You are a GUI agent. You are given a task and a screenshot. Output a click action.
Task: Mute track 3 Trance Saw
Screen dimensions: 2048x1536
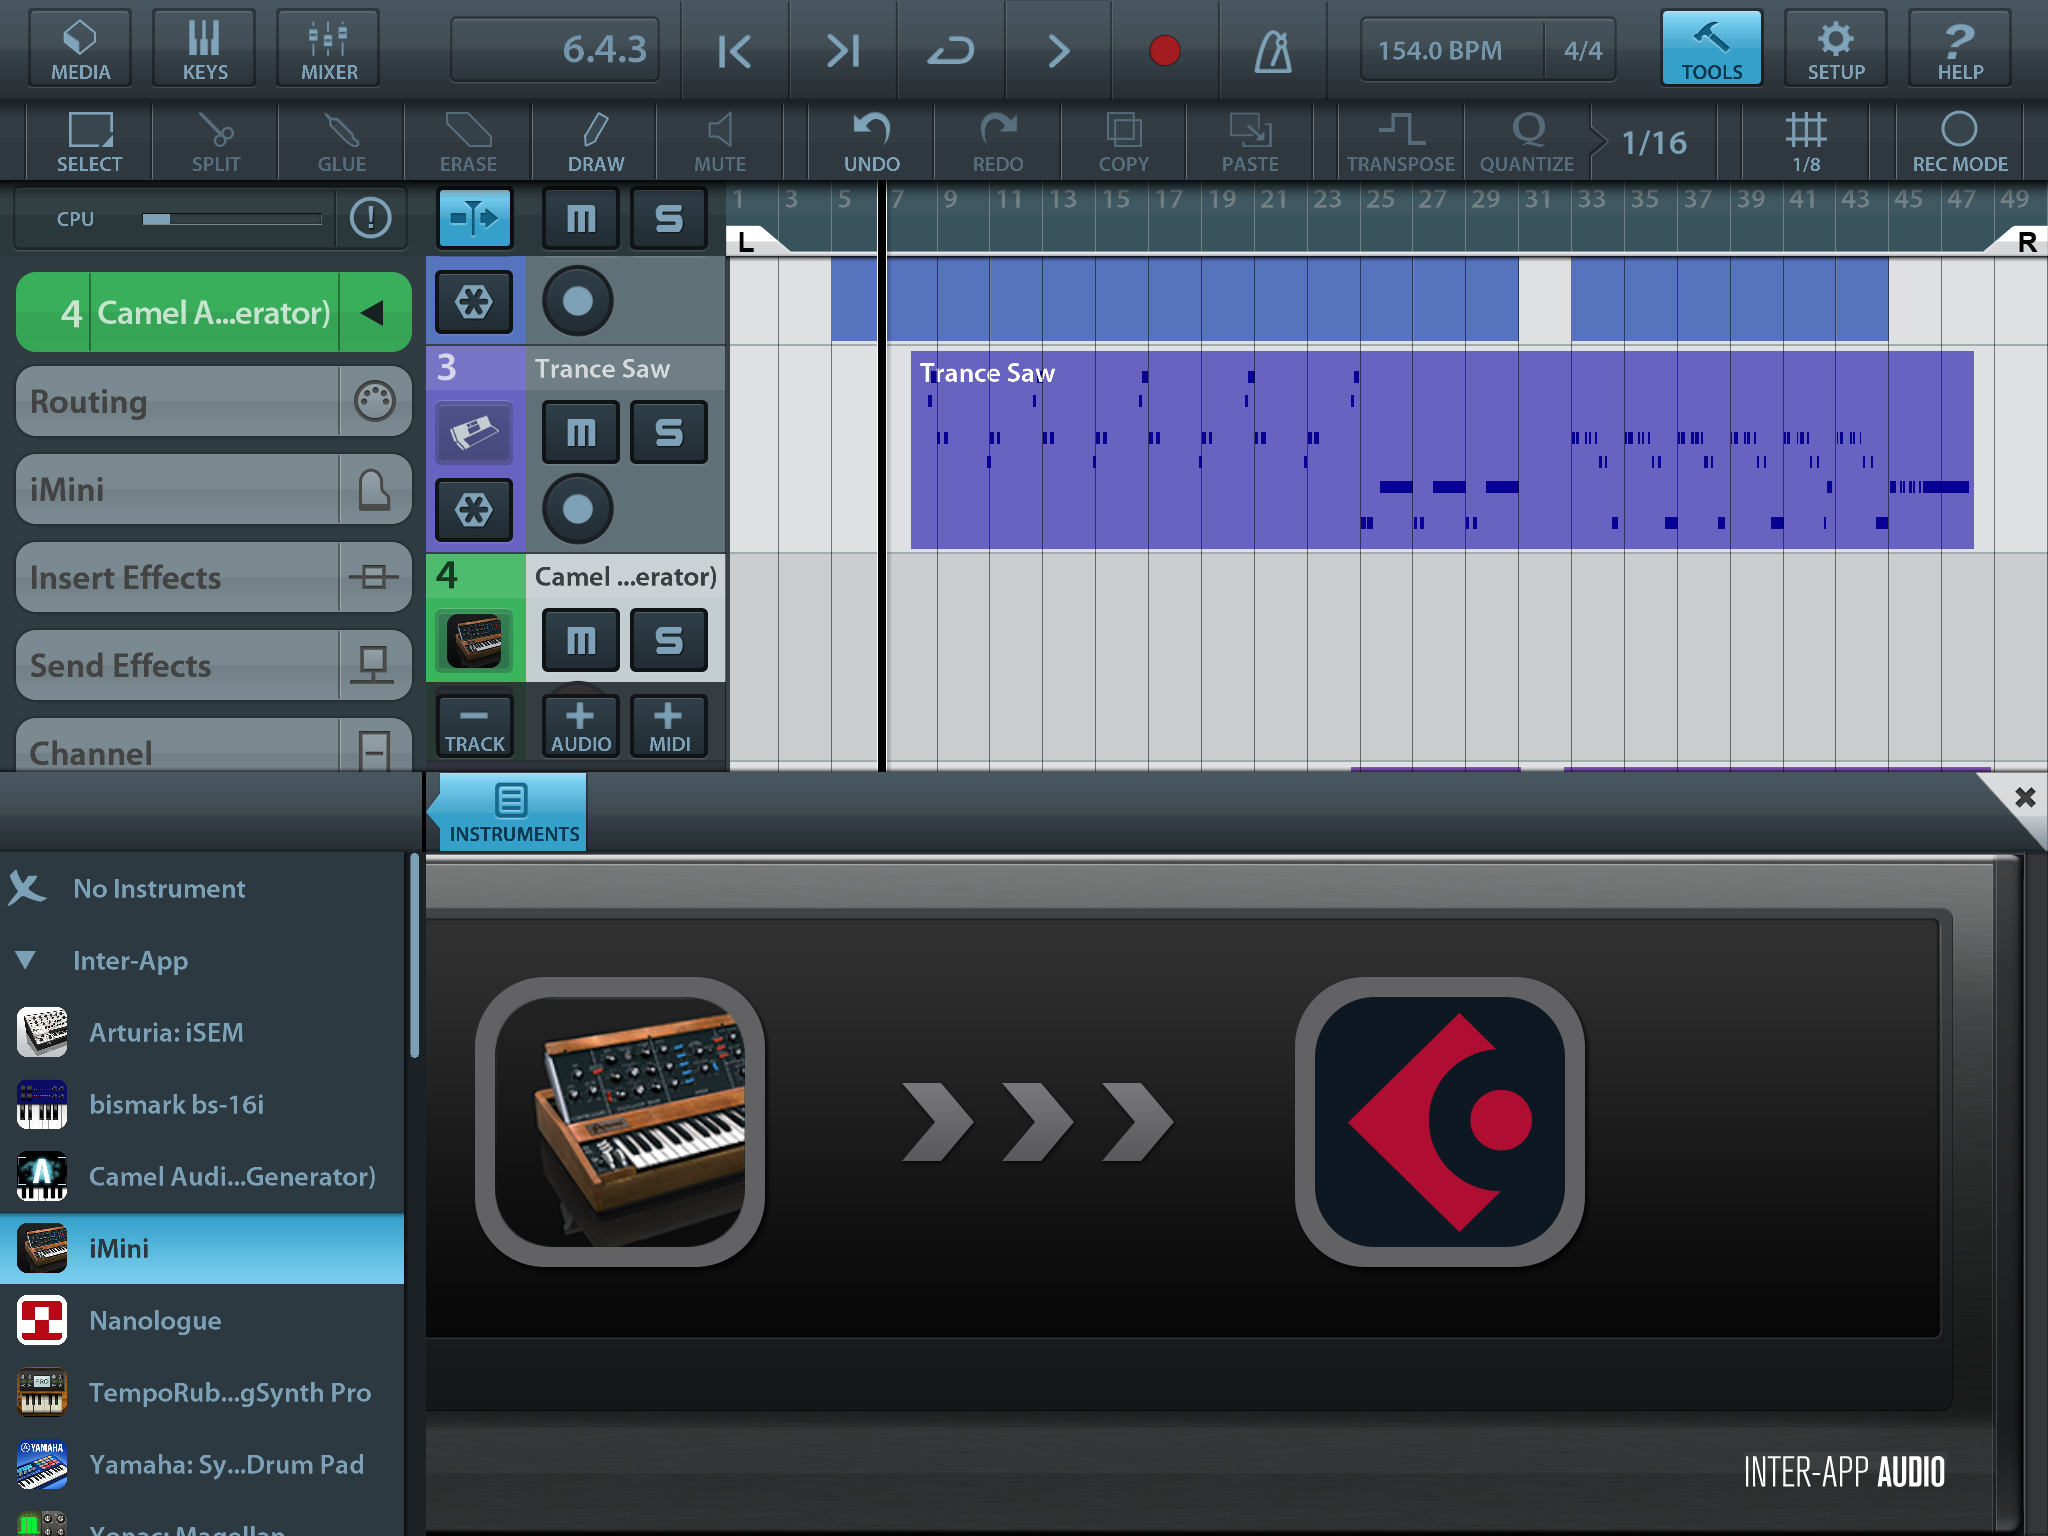click(x=581, y=432)
